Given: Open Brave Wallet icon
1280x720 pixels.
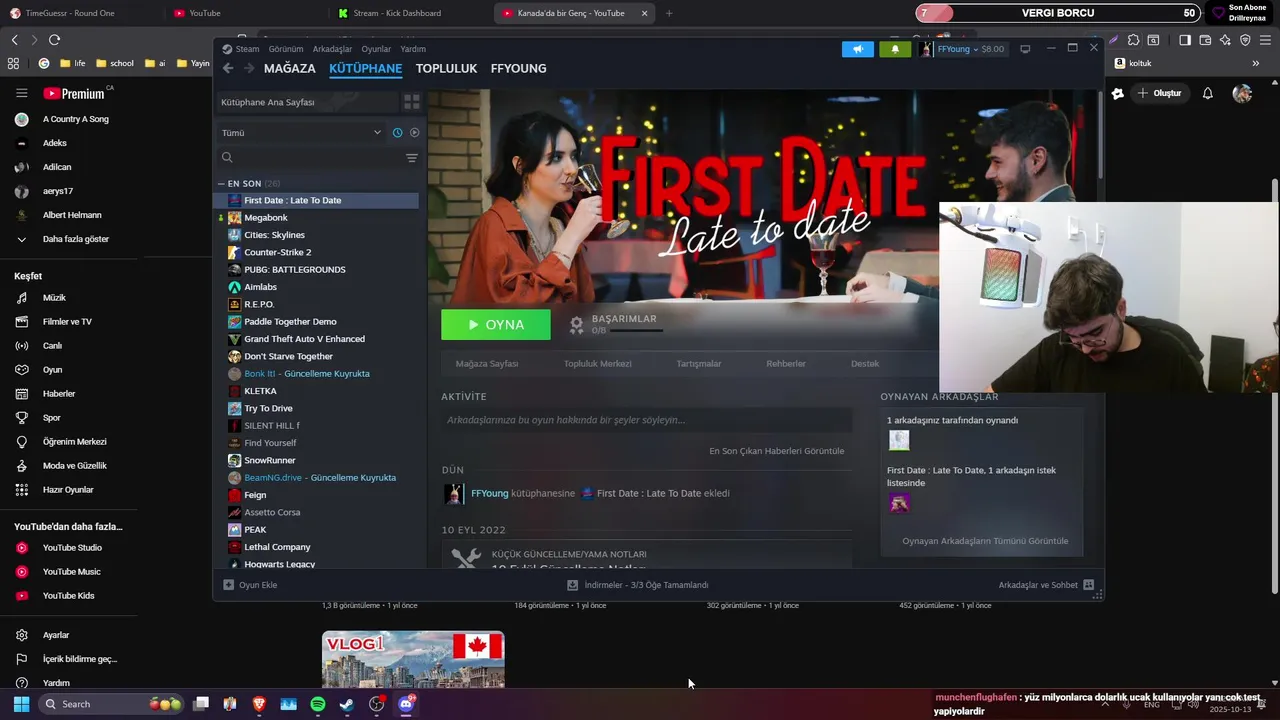Looking at the screenshot, I should tap(1205, 40).
